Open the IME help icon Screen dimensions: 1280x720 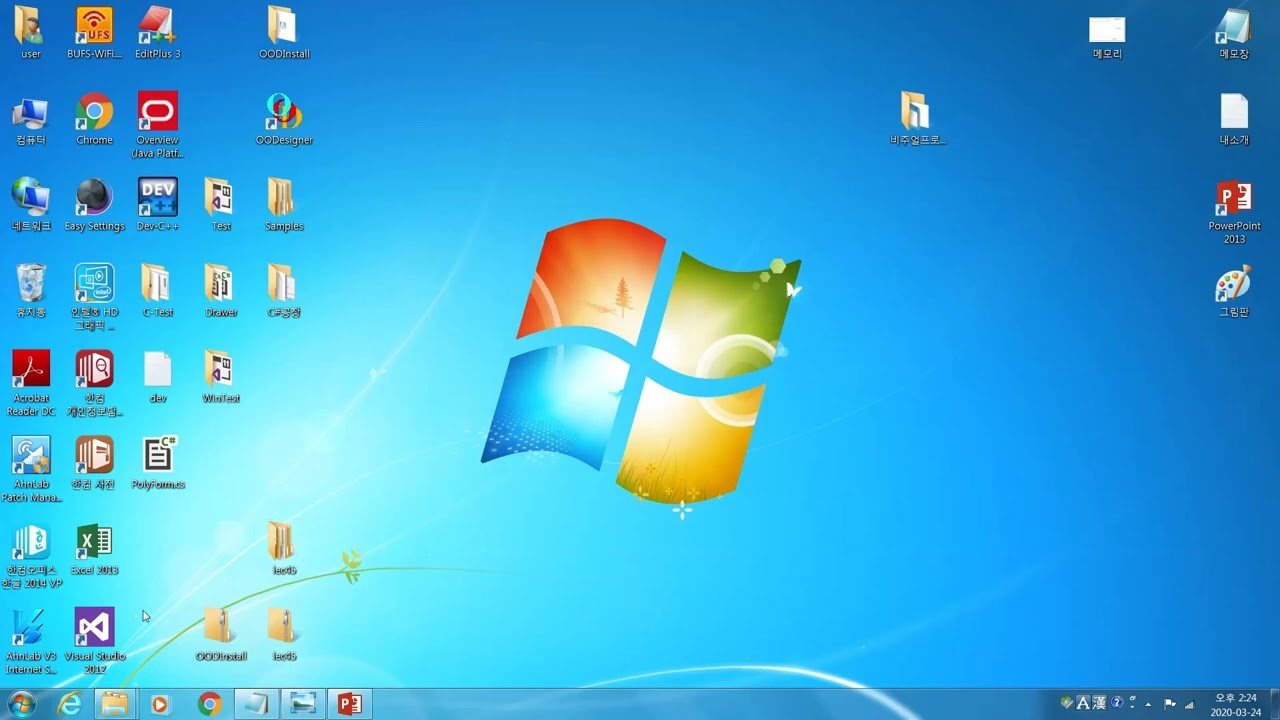tap(1118, 703)
